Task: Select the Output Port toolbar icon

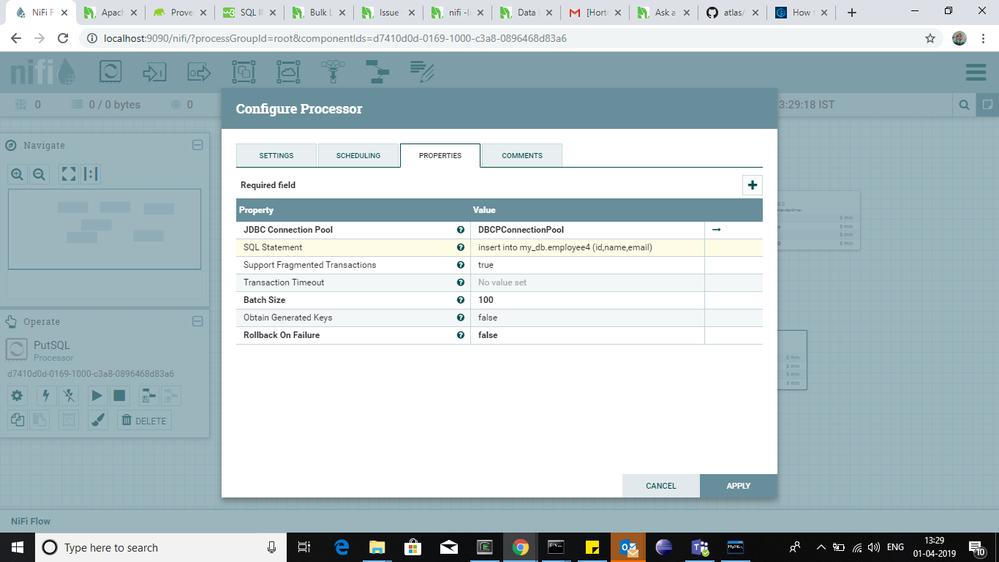Action: pos(199,71)
